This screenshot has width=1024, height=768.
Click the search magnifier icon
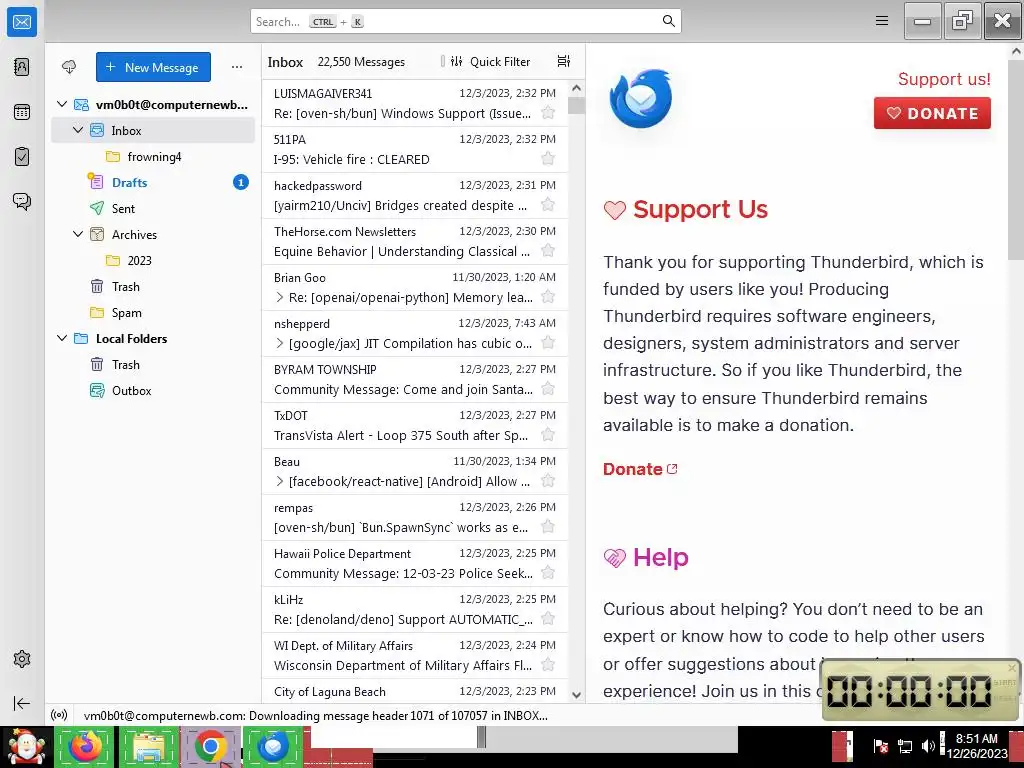pyautogui.click(x=668, y=21)
